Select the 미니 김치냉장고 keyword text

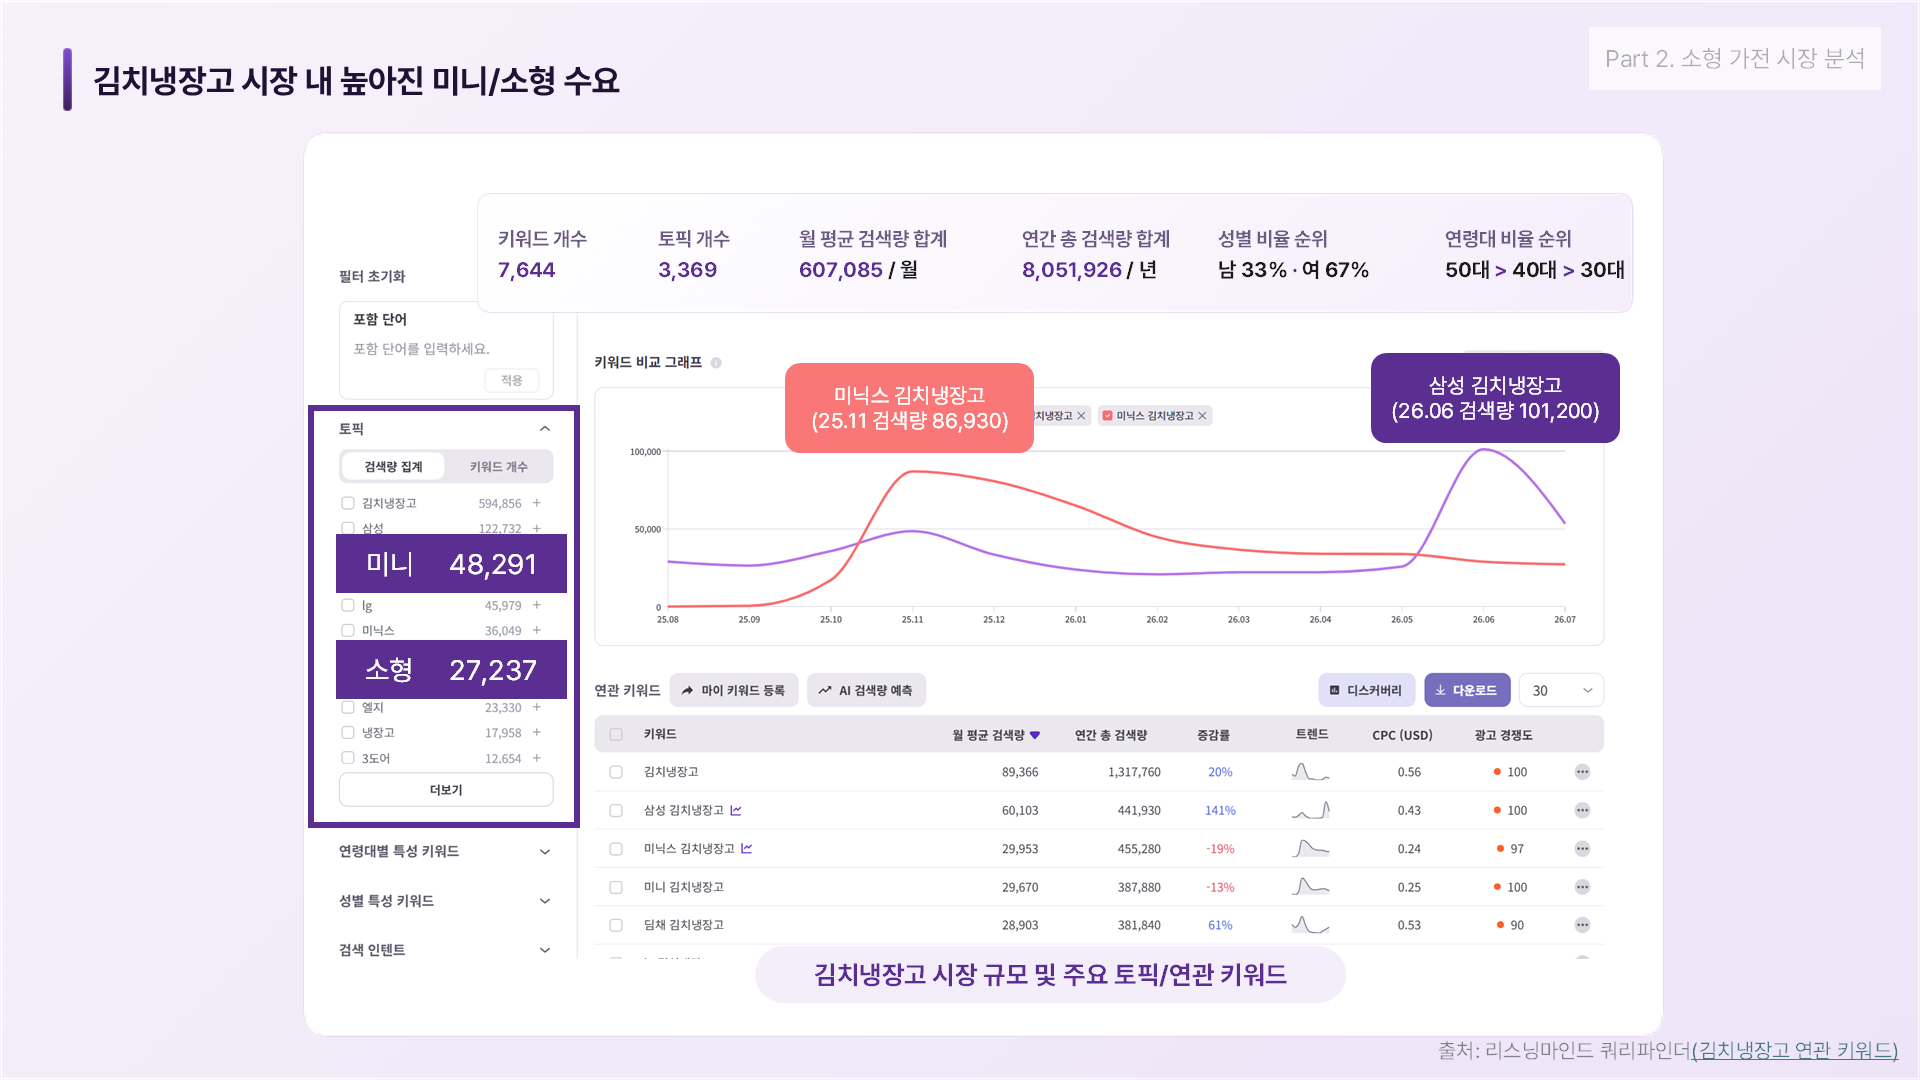pos(684,887)
